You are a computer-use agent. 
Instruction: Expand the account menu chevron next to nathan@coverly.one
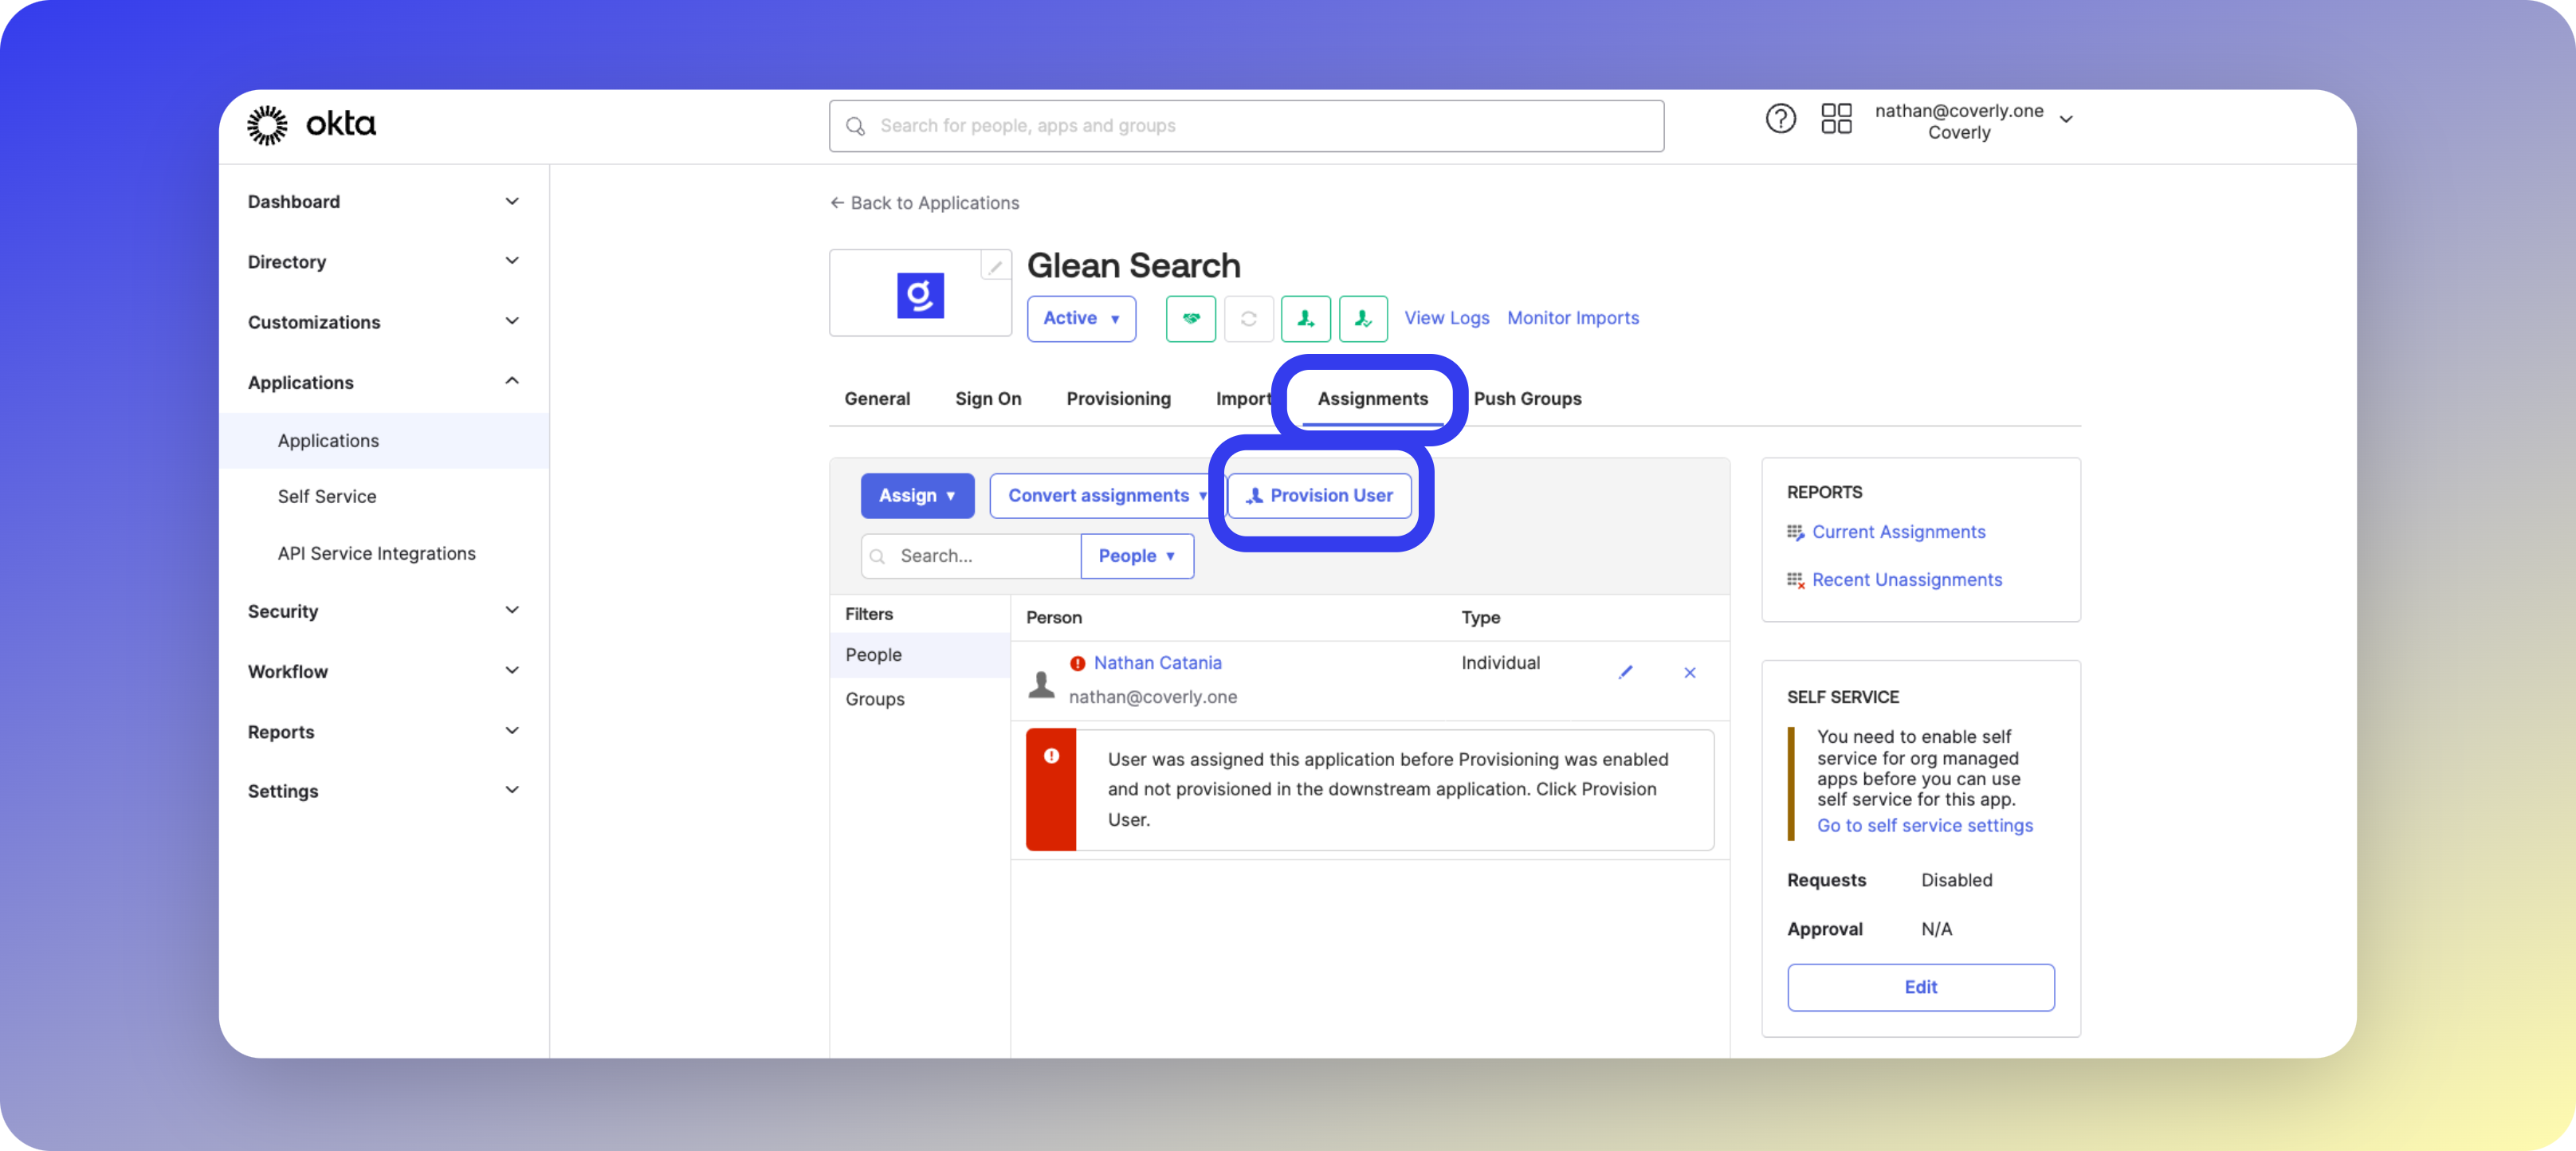[2066, 119]
